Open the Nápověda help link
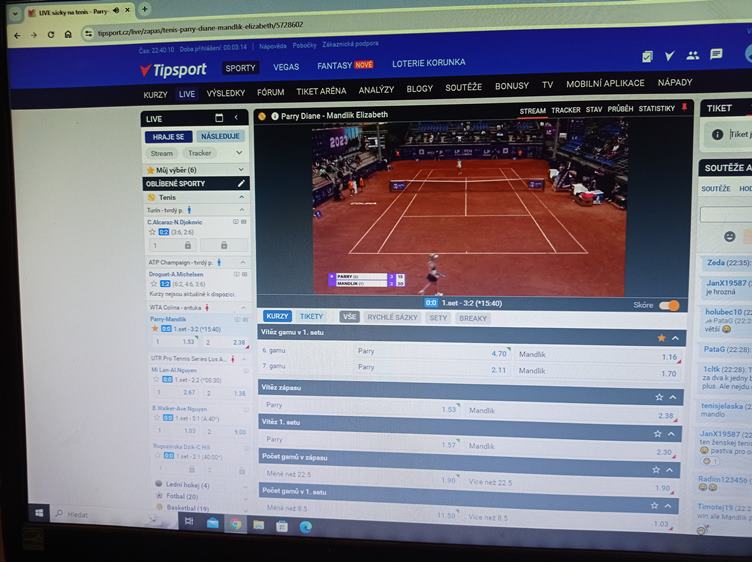 click(x=272, y=46)
